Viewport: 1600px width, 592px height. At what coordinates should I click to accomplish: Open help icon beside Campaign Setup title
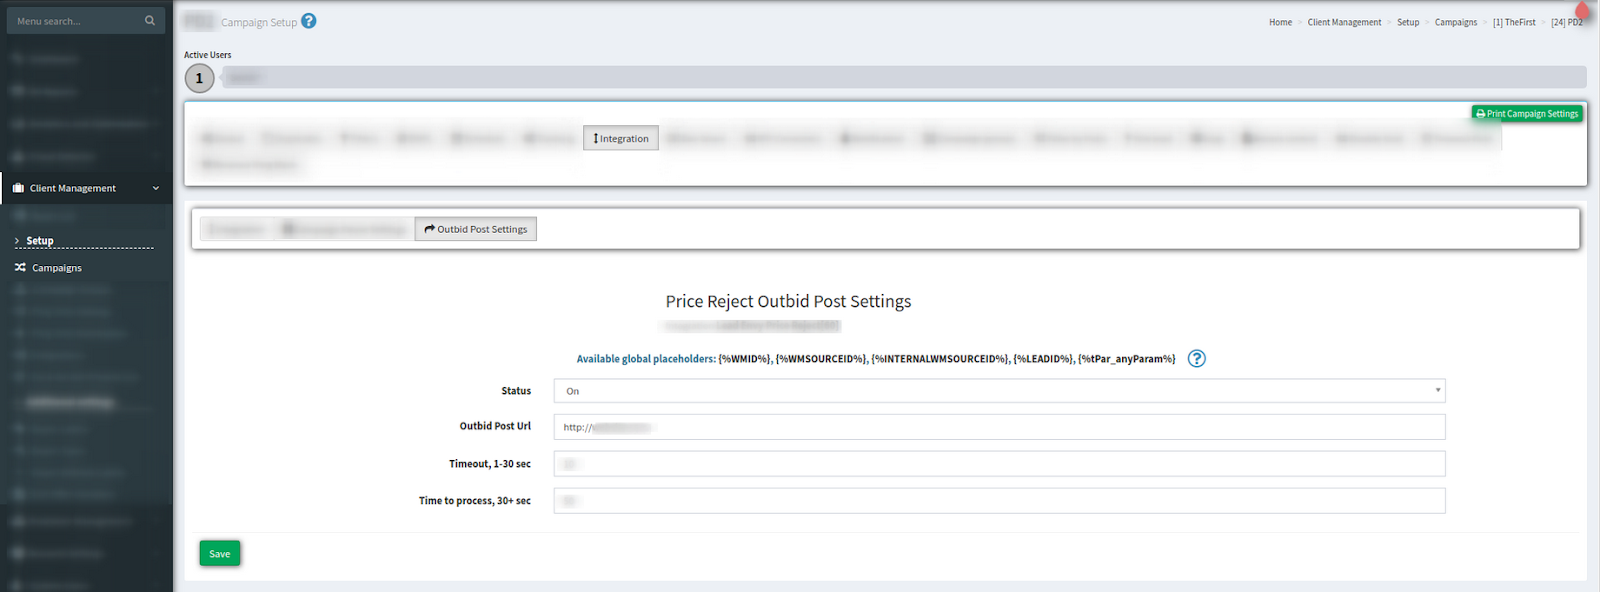pyautogui.click(x=309, y=21)
